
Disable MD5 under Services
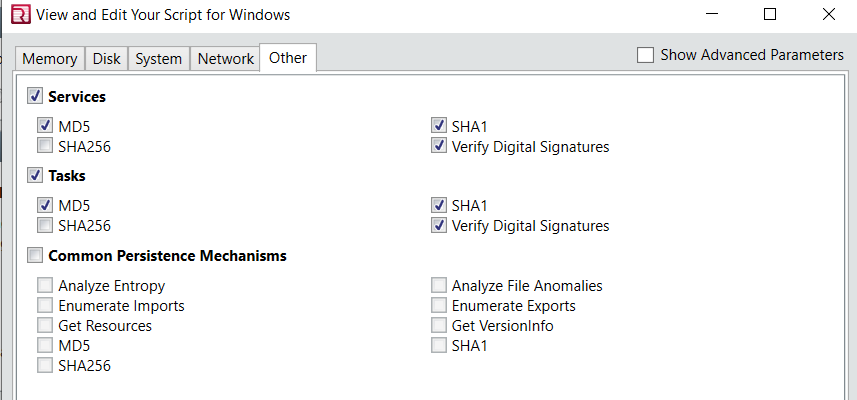(45, 126)
